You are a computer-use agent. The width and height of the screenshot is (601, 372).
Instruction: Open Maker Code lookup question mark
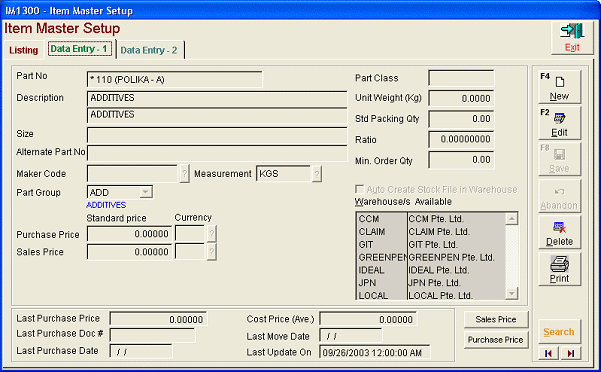click(x=184, y=174)
